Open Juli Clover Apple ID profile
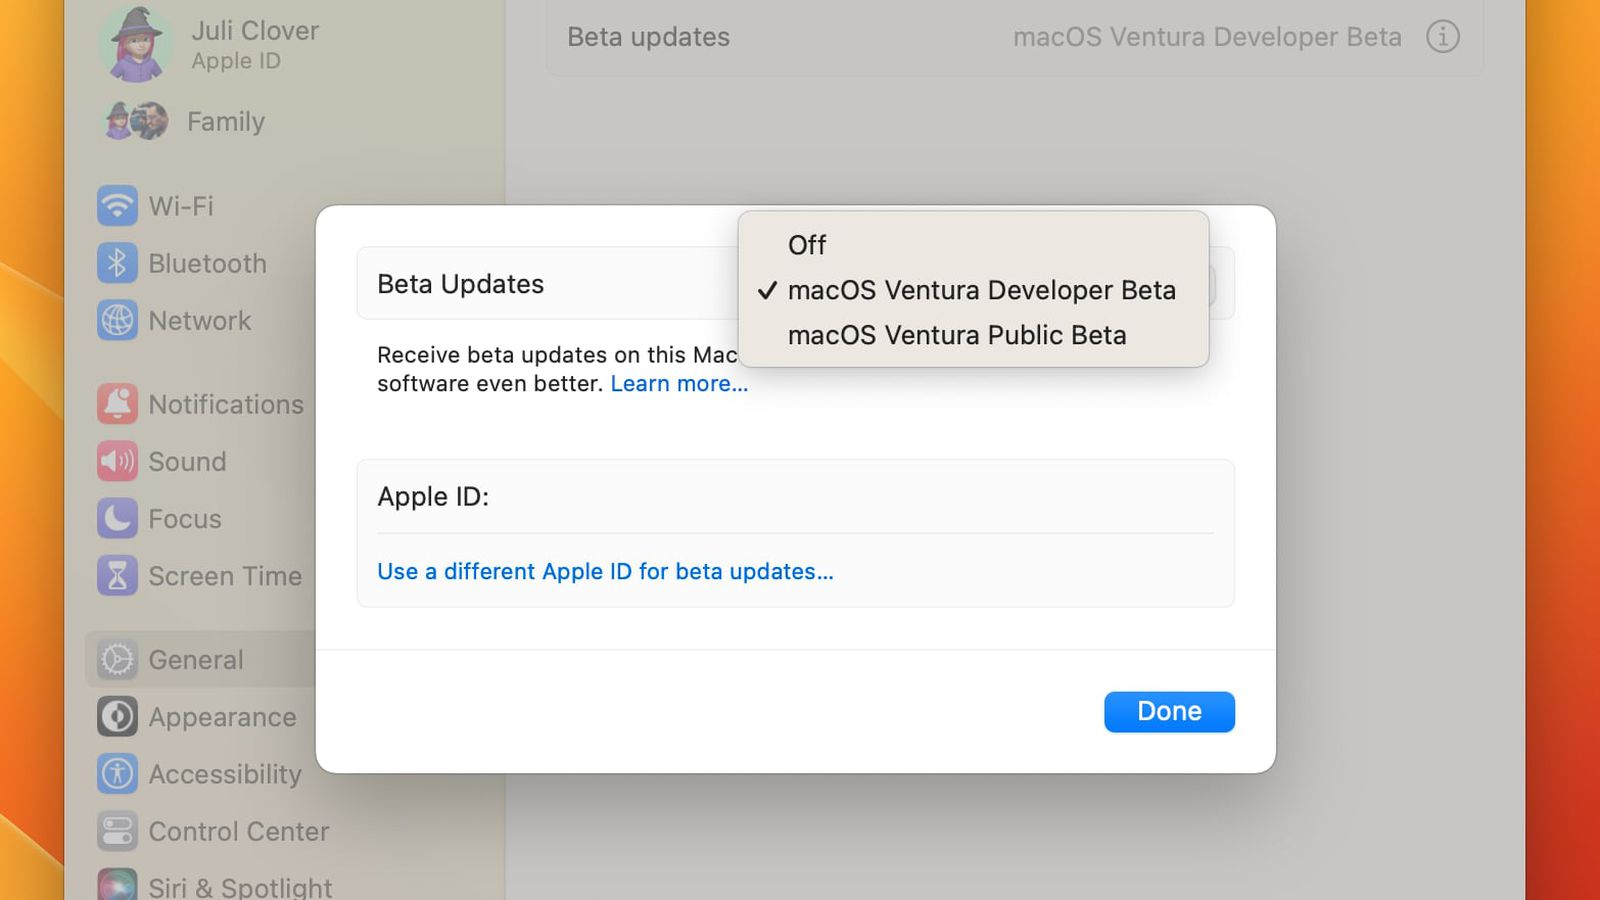Screen dimensions: 1600x900 (x=254, y=44)
